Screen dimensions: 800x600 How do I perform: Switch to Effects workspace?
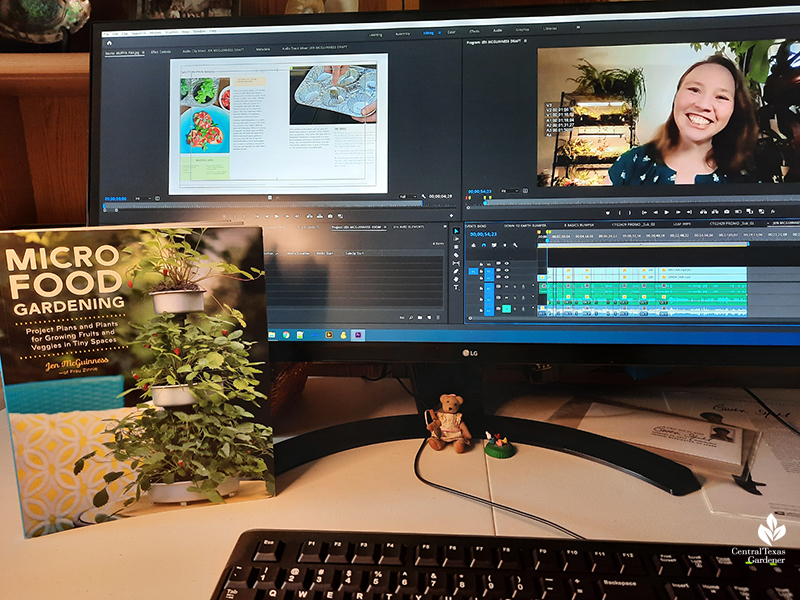point(474,31)
